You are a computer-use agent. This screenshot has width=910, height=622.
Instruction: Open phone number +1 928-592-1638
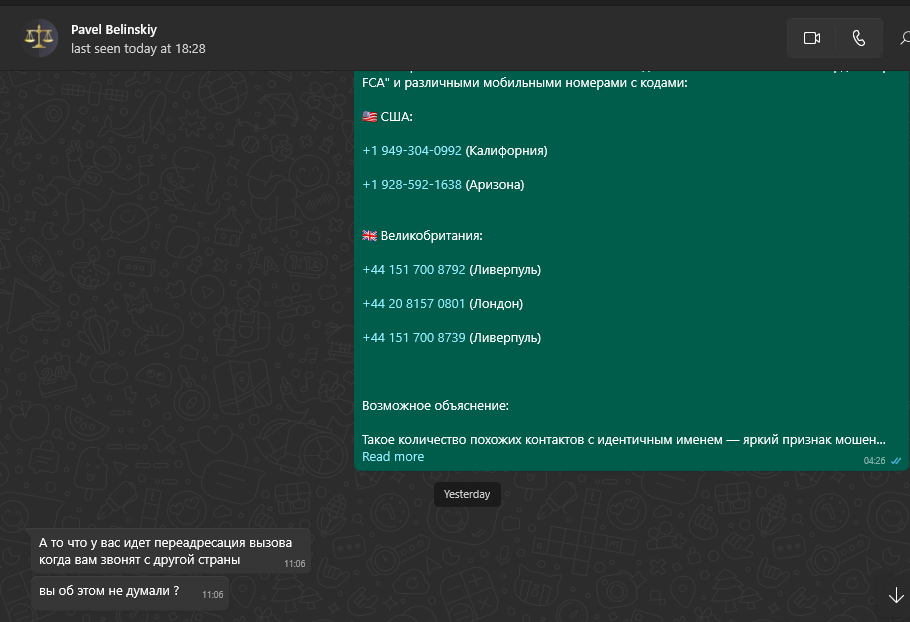coord(412,185)
